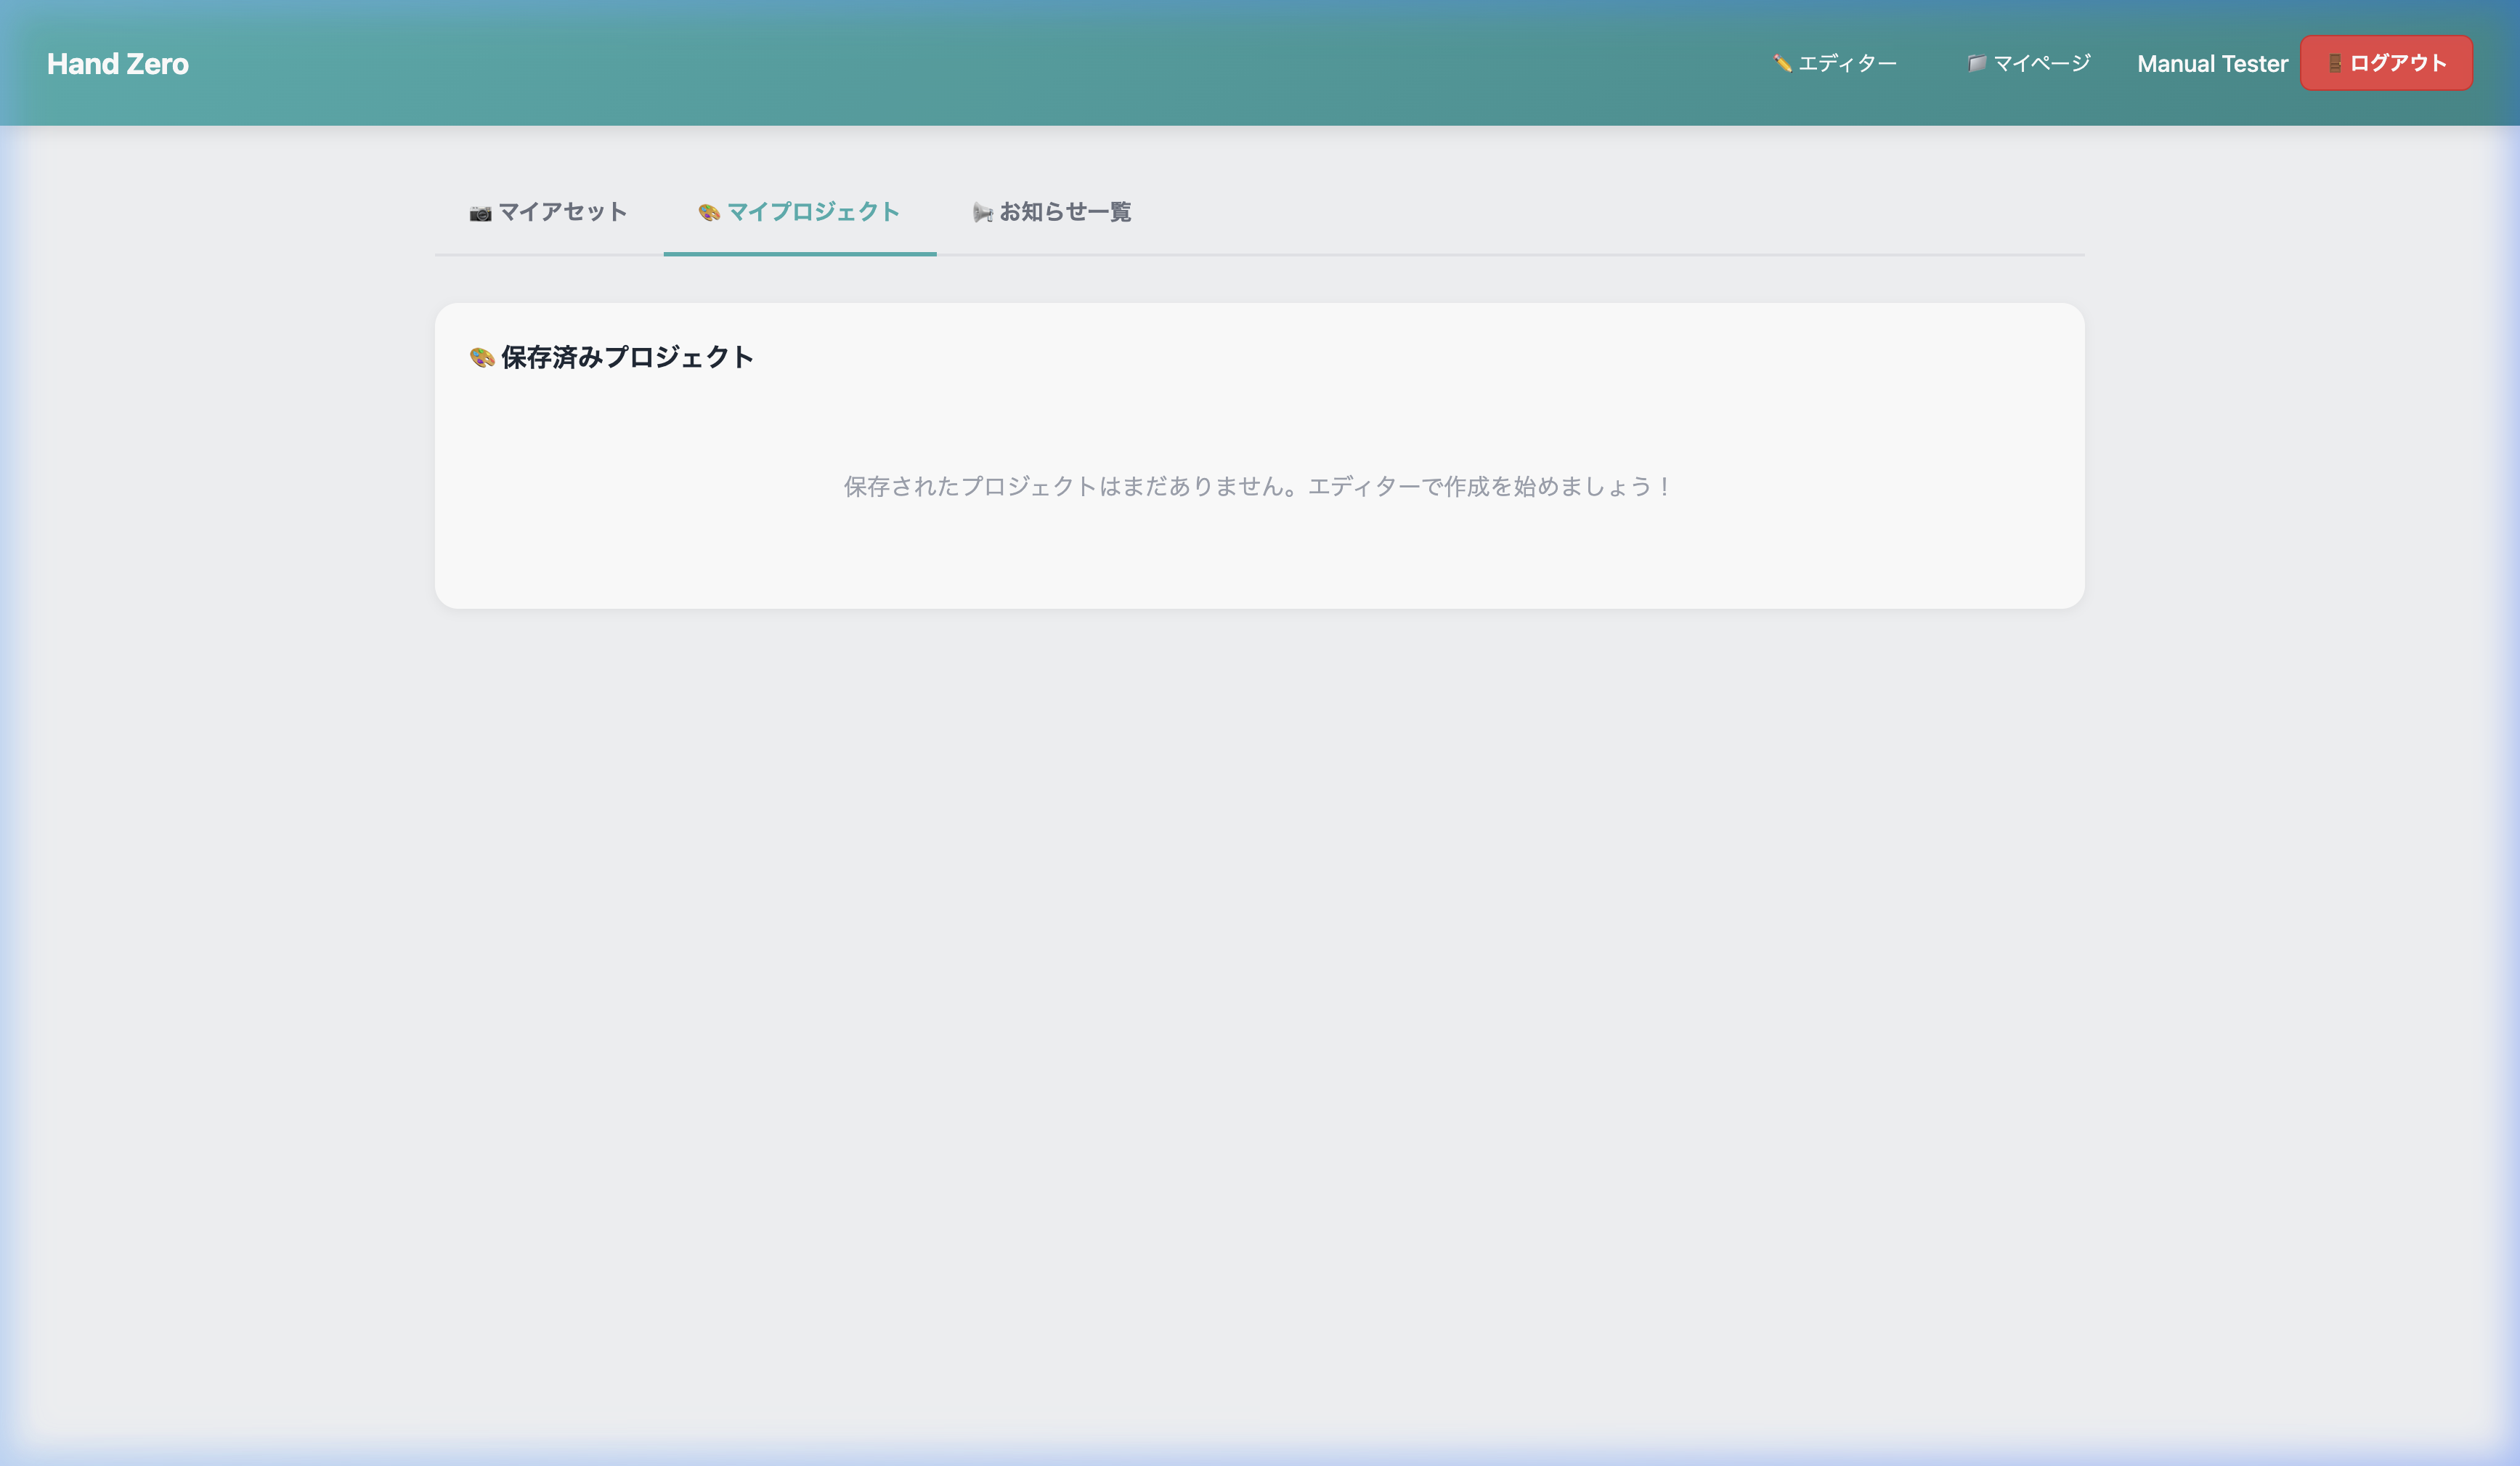Click the Hand Zero logo
Image resolution: width=2520 pixels, height=1466 pixels.
point(118,64)
